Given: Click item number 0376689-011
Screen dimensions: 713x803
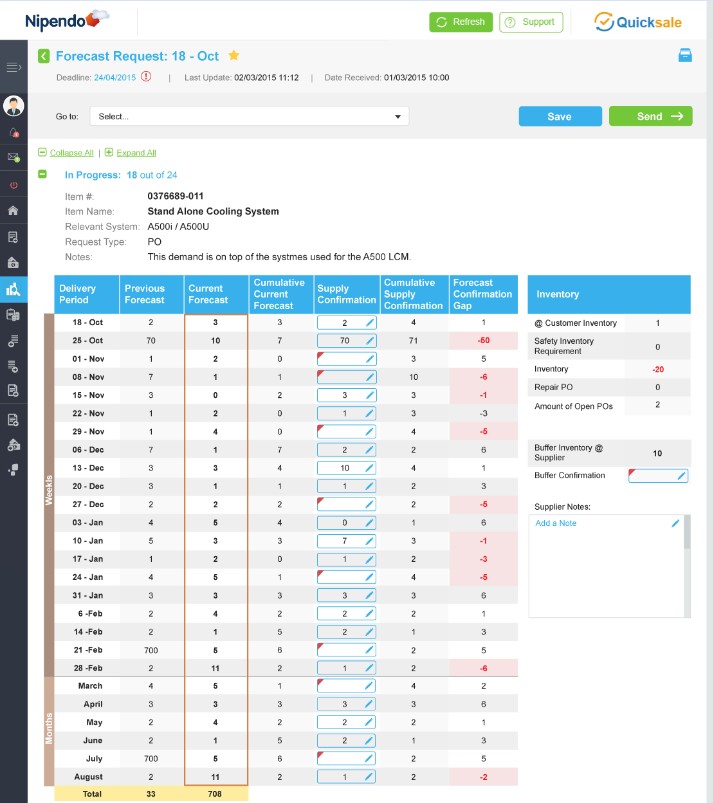Looking at the screenshot, I should (175, 196).
